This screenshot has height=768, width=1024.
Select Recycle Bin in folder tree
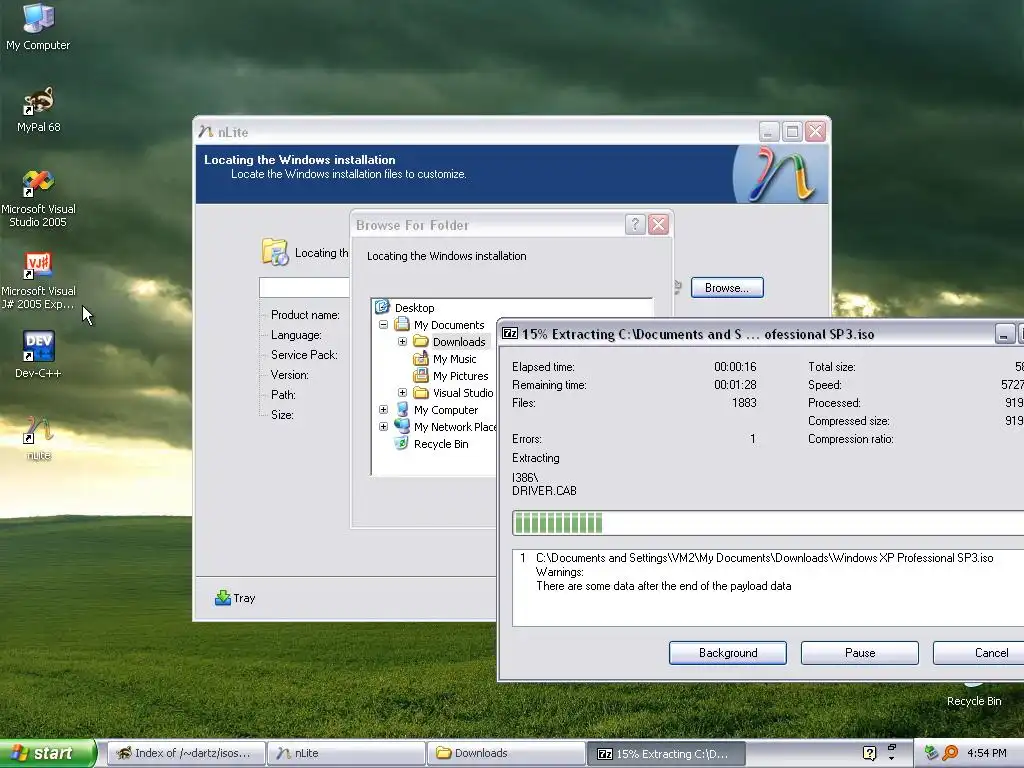point(441,443)
